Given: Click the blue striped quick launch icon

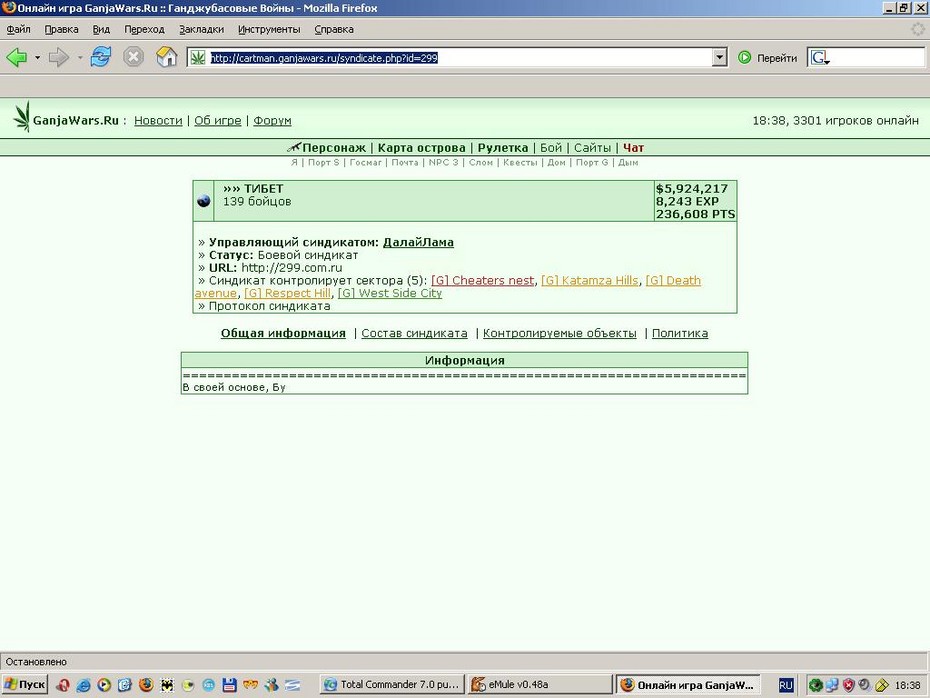Looking at the screenshot, I should 292,685.
